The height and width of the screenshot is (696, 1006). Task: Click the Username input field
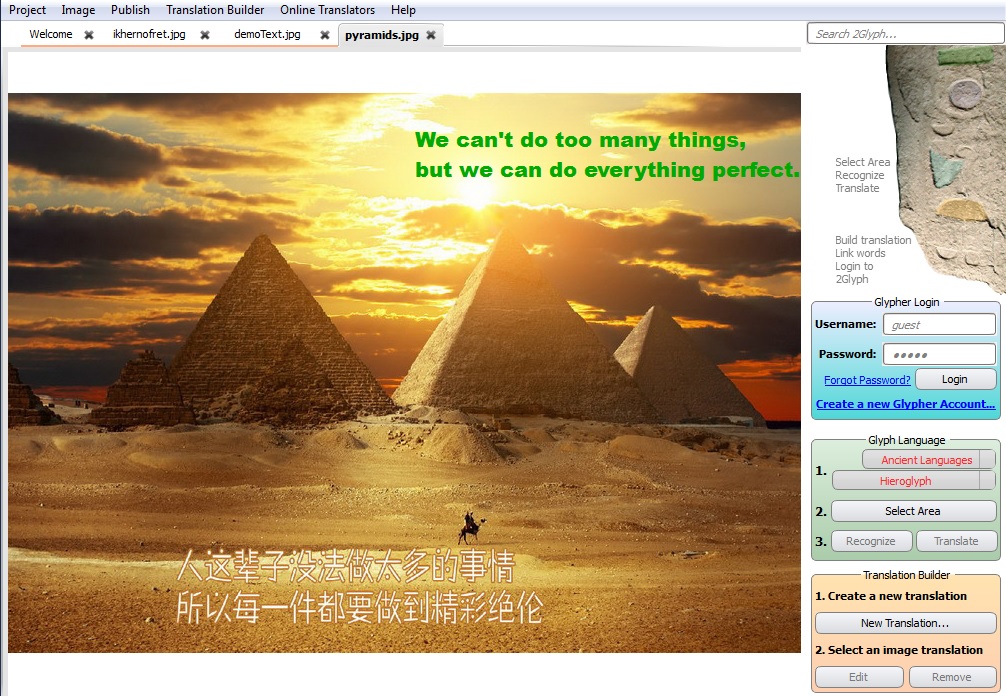[939, 325]
